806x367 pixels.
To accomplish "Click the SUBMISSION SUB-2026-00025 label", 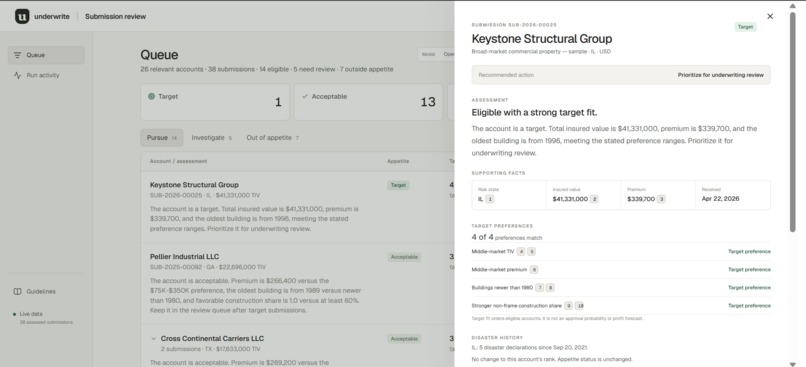I will (x=514, y=25).
